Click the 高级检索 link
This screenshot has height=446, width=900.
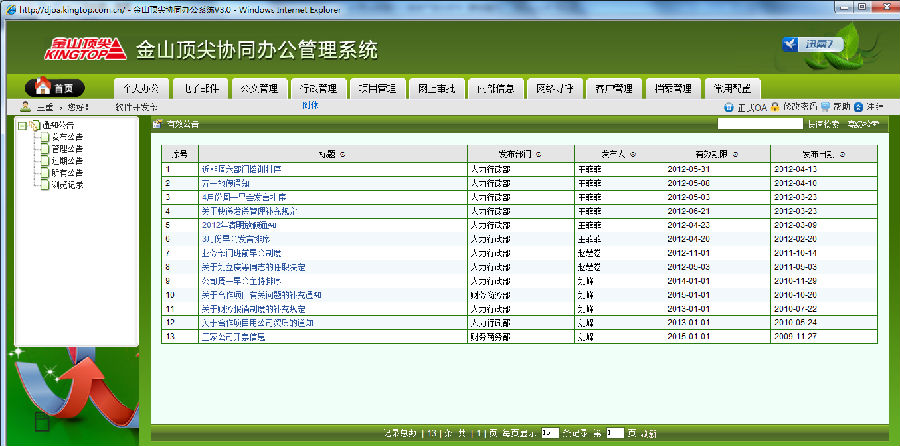[x=862, y=125]
